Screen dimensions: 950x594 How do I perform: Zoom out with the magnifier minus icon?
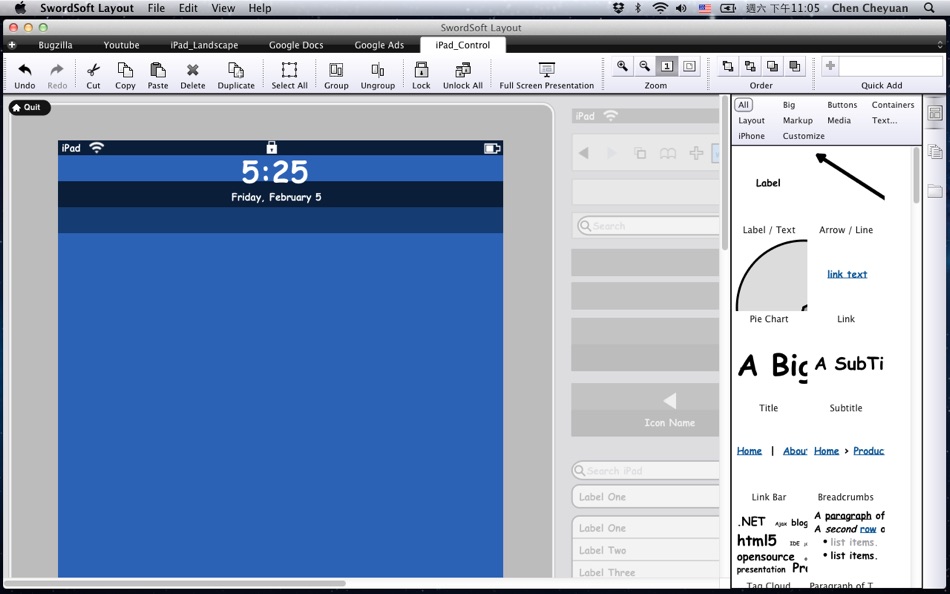pyautogui.click(x=645, y=67)
